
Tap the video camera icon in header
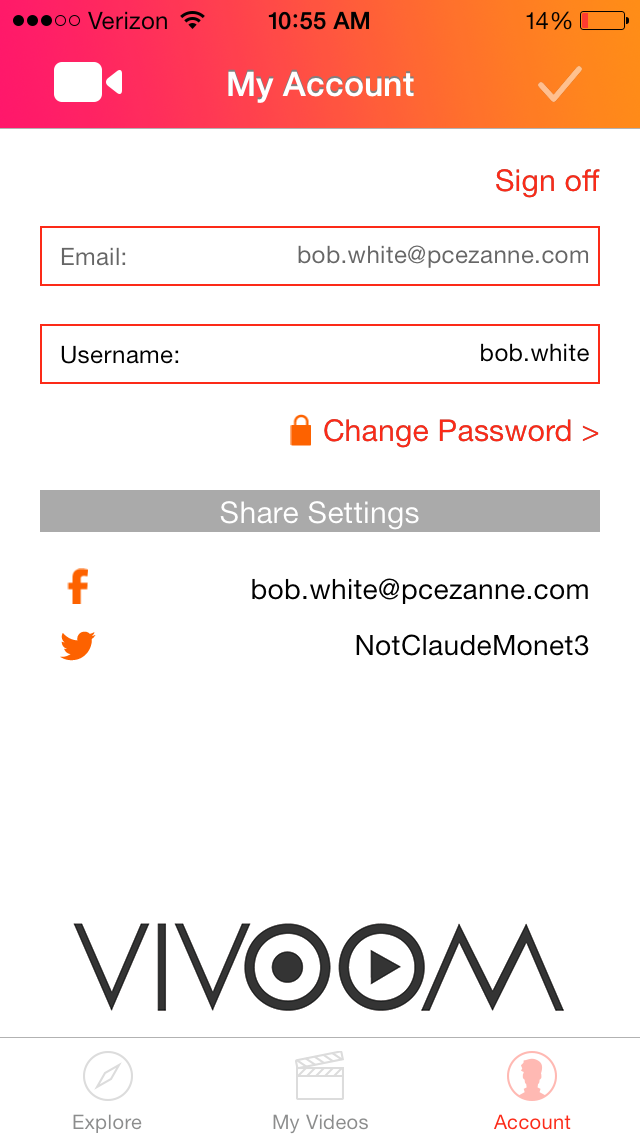point(88,82)
